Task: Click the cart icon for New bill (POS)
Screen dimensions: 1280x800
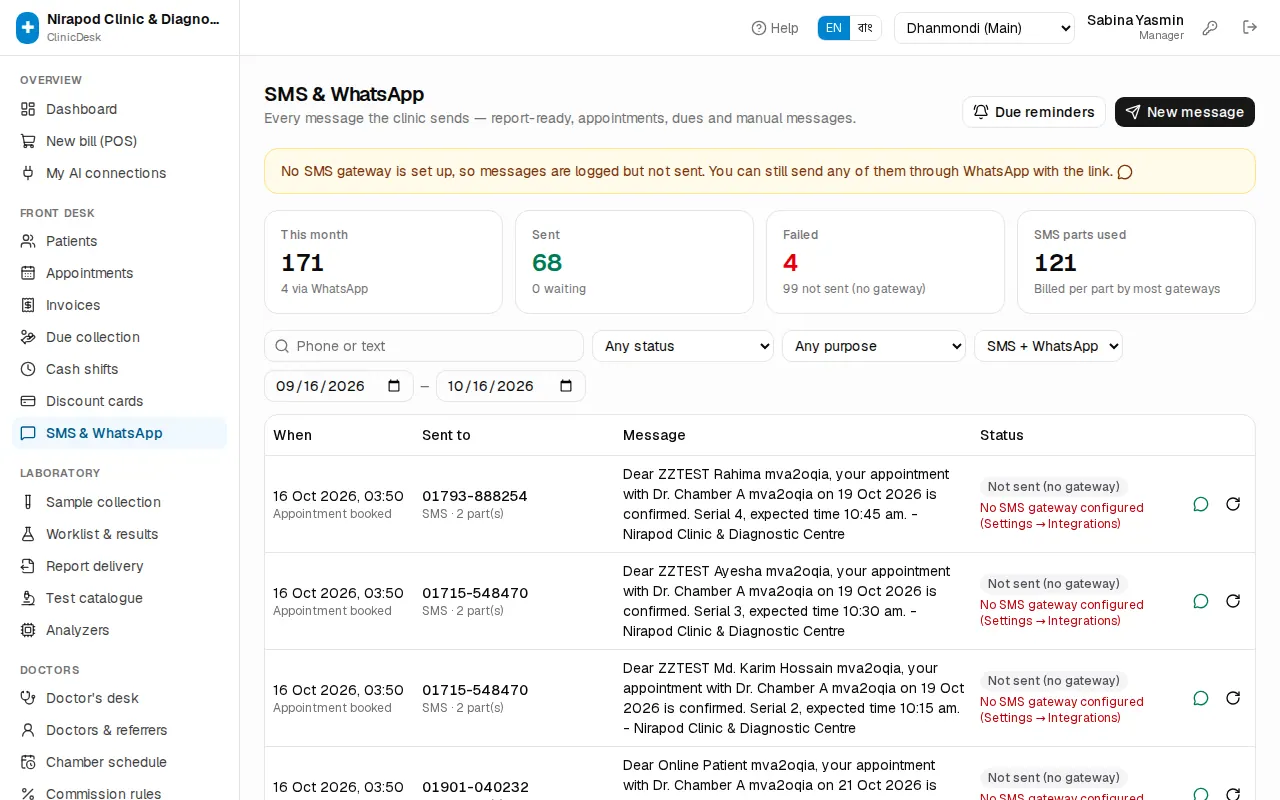Action: pyautogui.click(x=28, y=141)
